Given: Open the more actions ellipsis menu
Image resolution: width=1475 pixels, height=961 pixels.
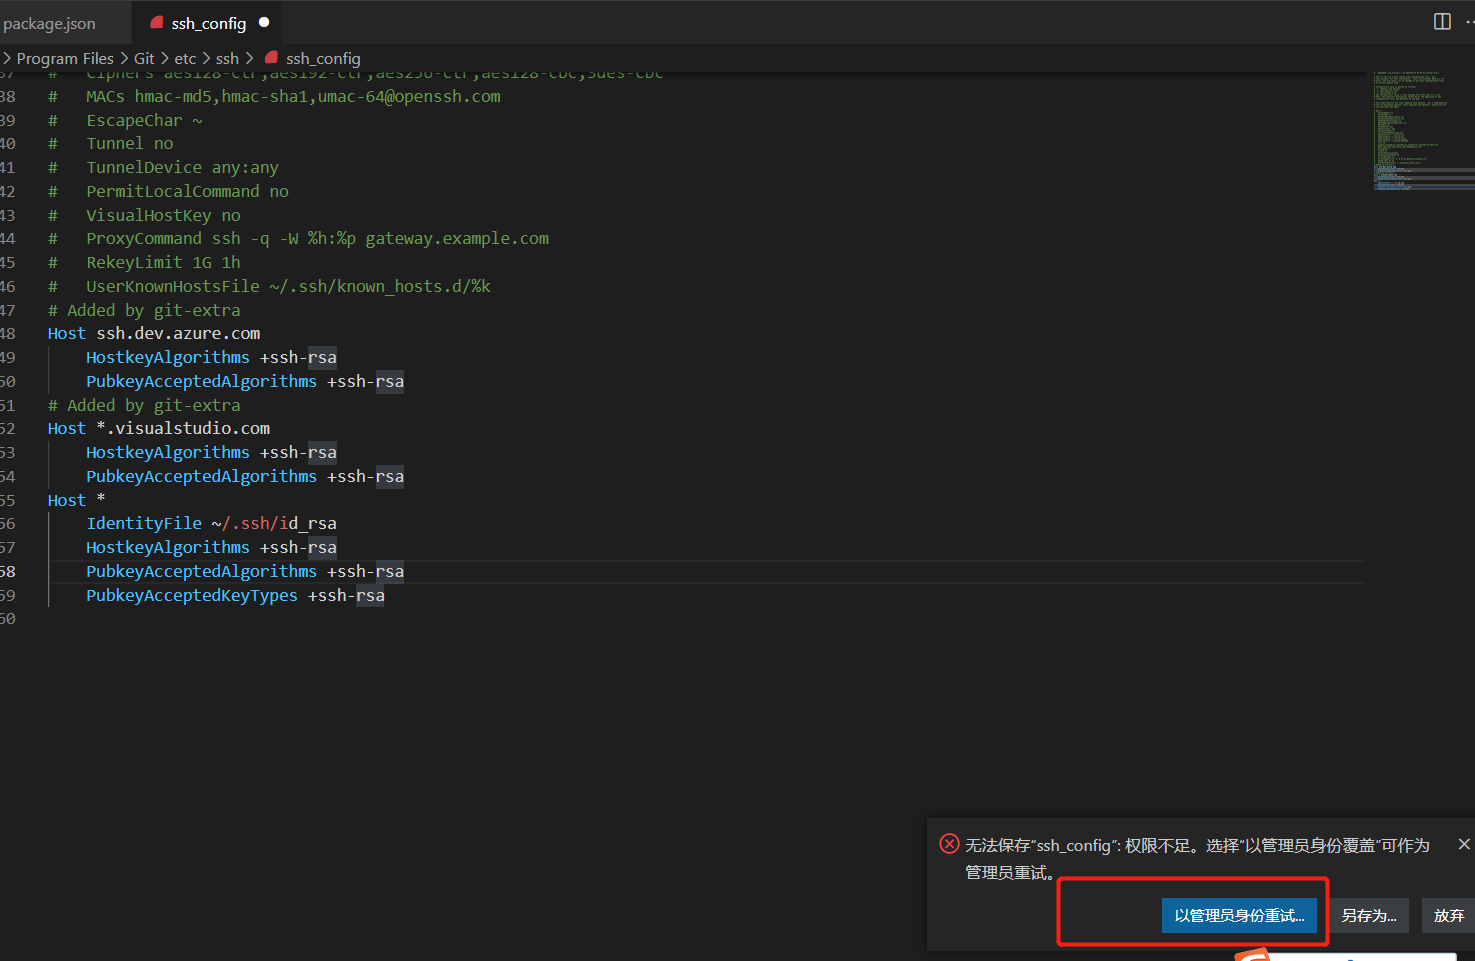Looking at the screenshot, I should click(1468, 21).
